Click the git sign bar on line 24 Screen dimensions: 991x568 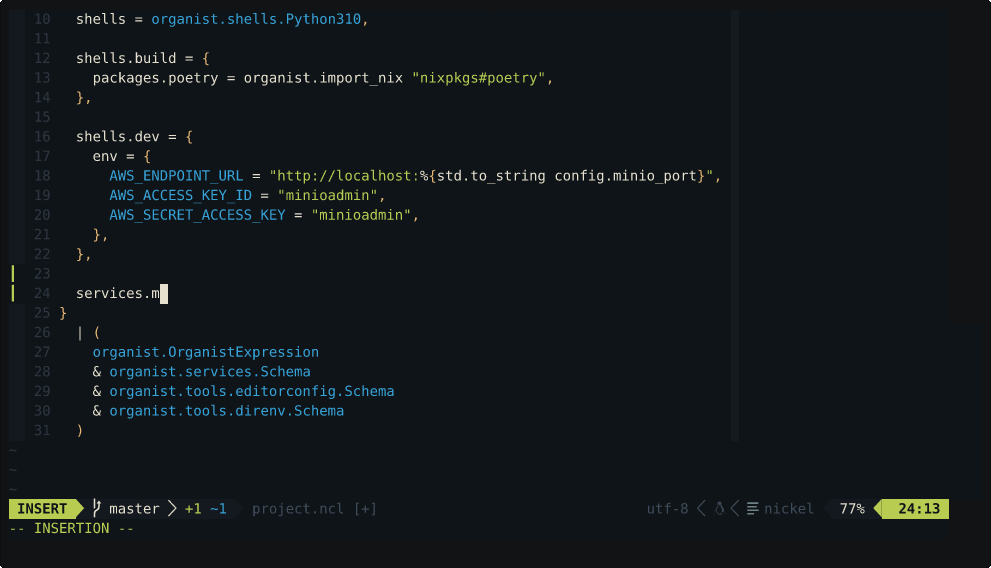coord(13,293)
